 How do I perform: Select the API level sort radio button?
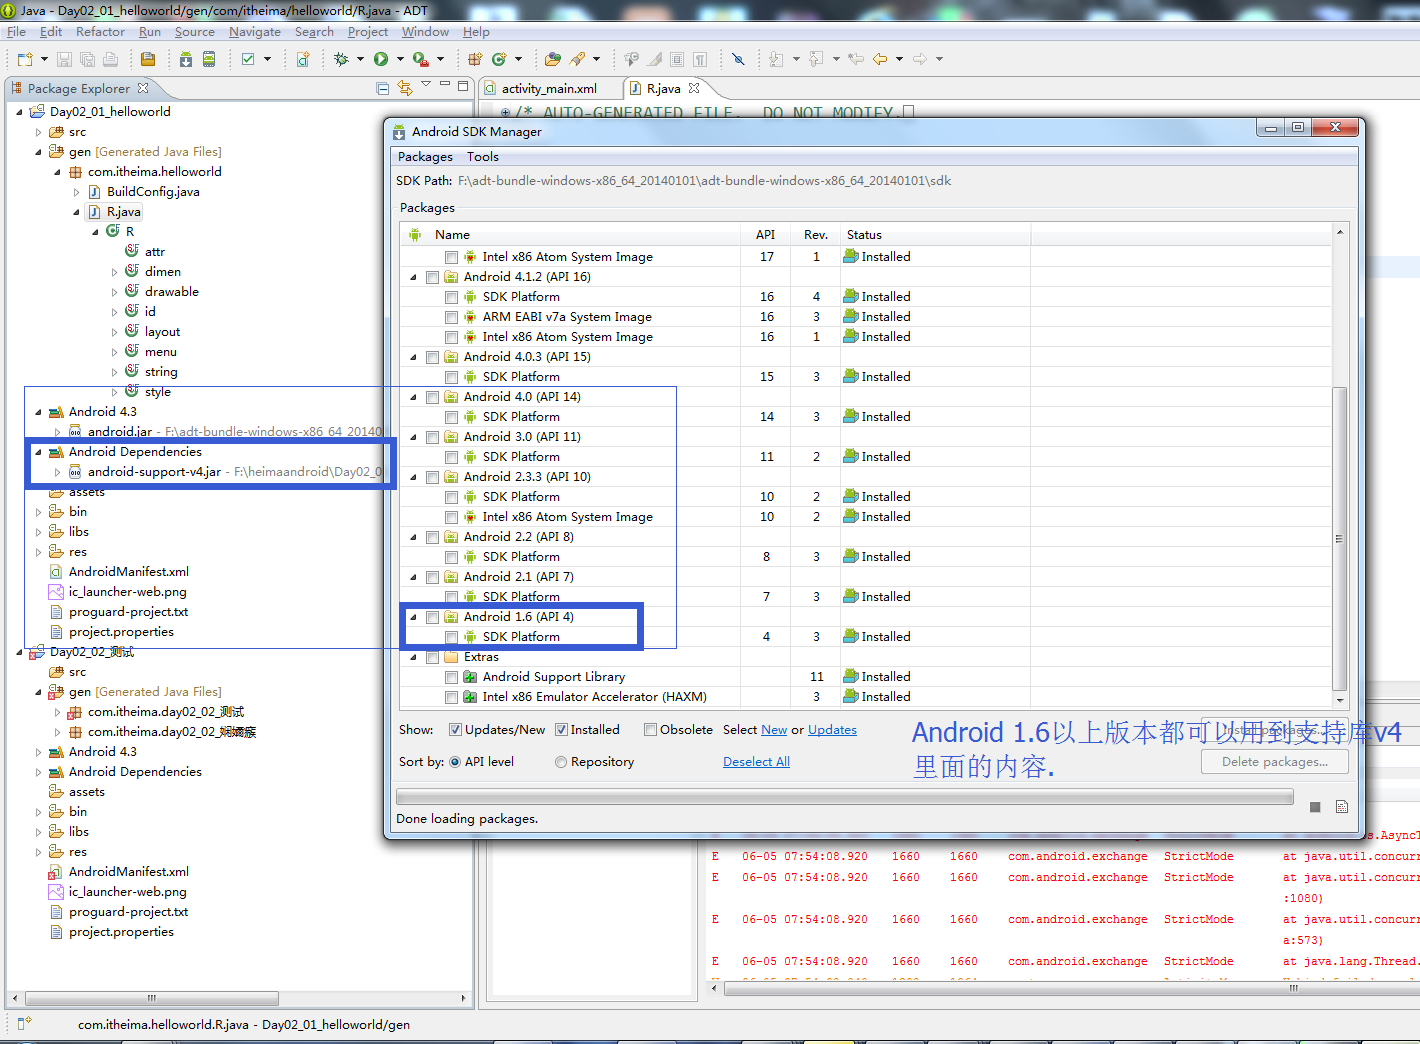point(455,762)
